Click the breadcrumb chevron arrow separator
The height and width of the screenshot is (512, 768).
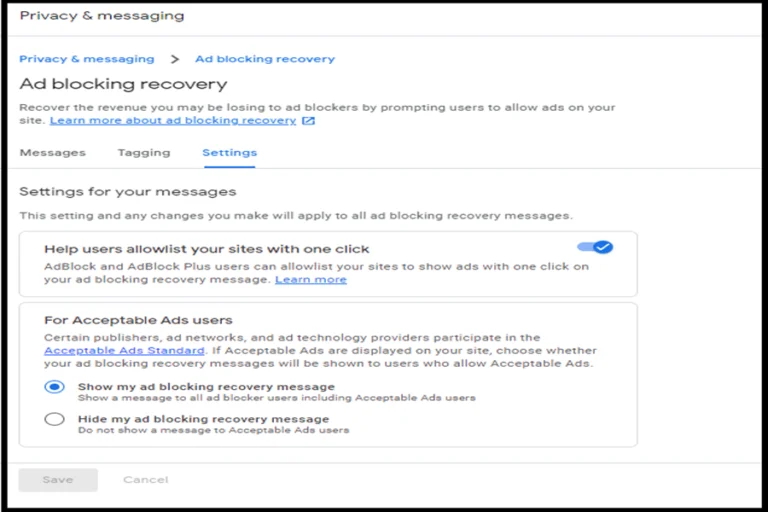[175, 59]
